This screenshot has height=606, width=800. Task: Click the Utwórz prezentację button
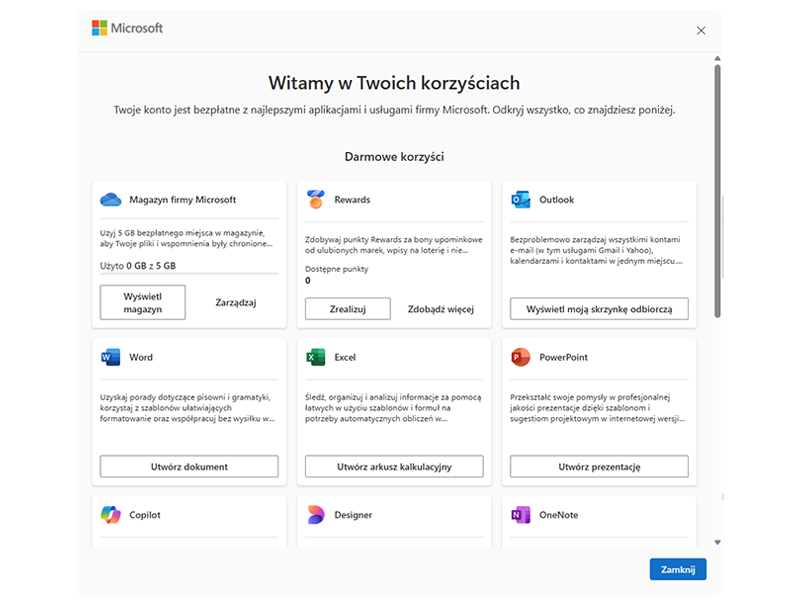pyautogui.click(x=599, y=466)
